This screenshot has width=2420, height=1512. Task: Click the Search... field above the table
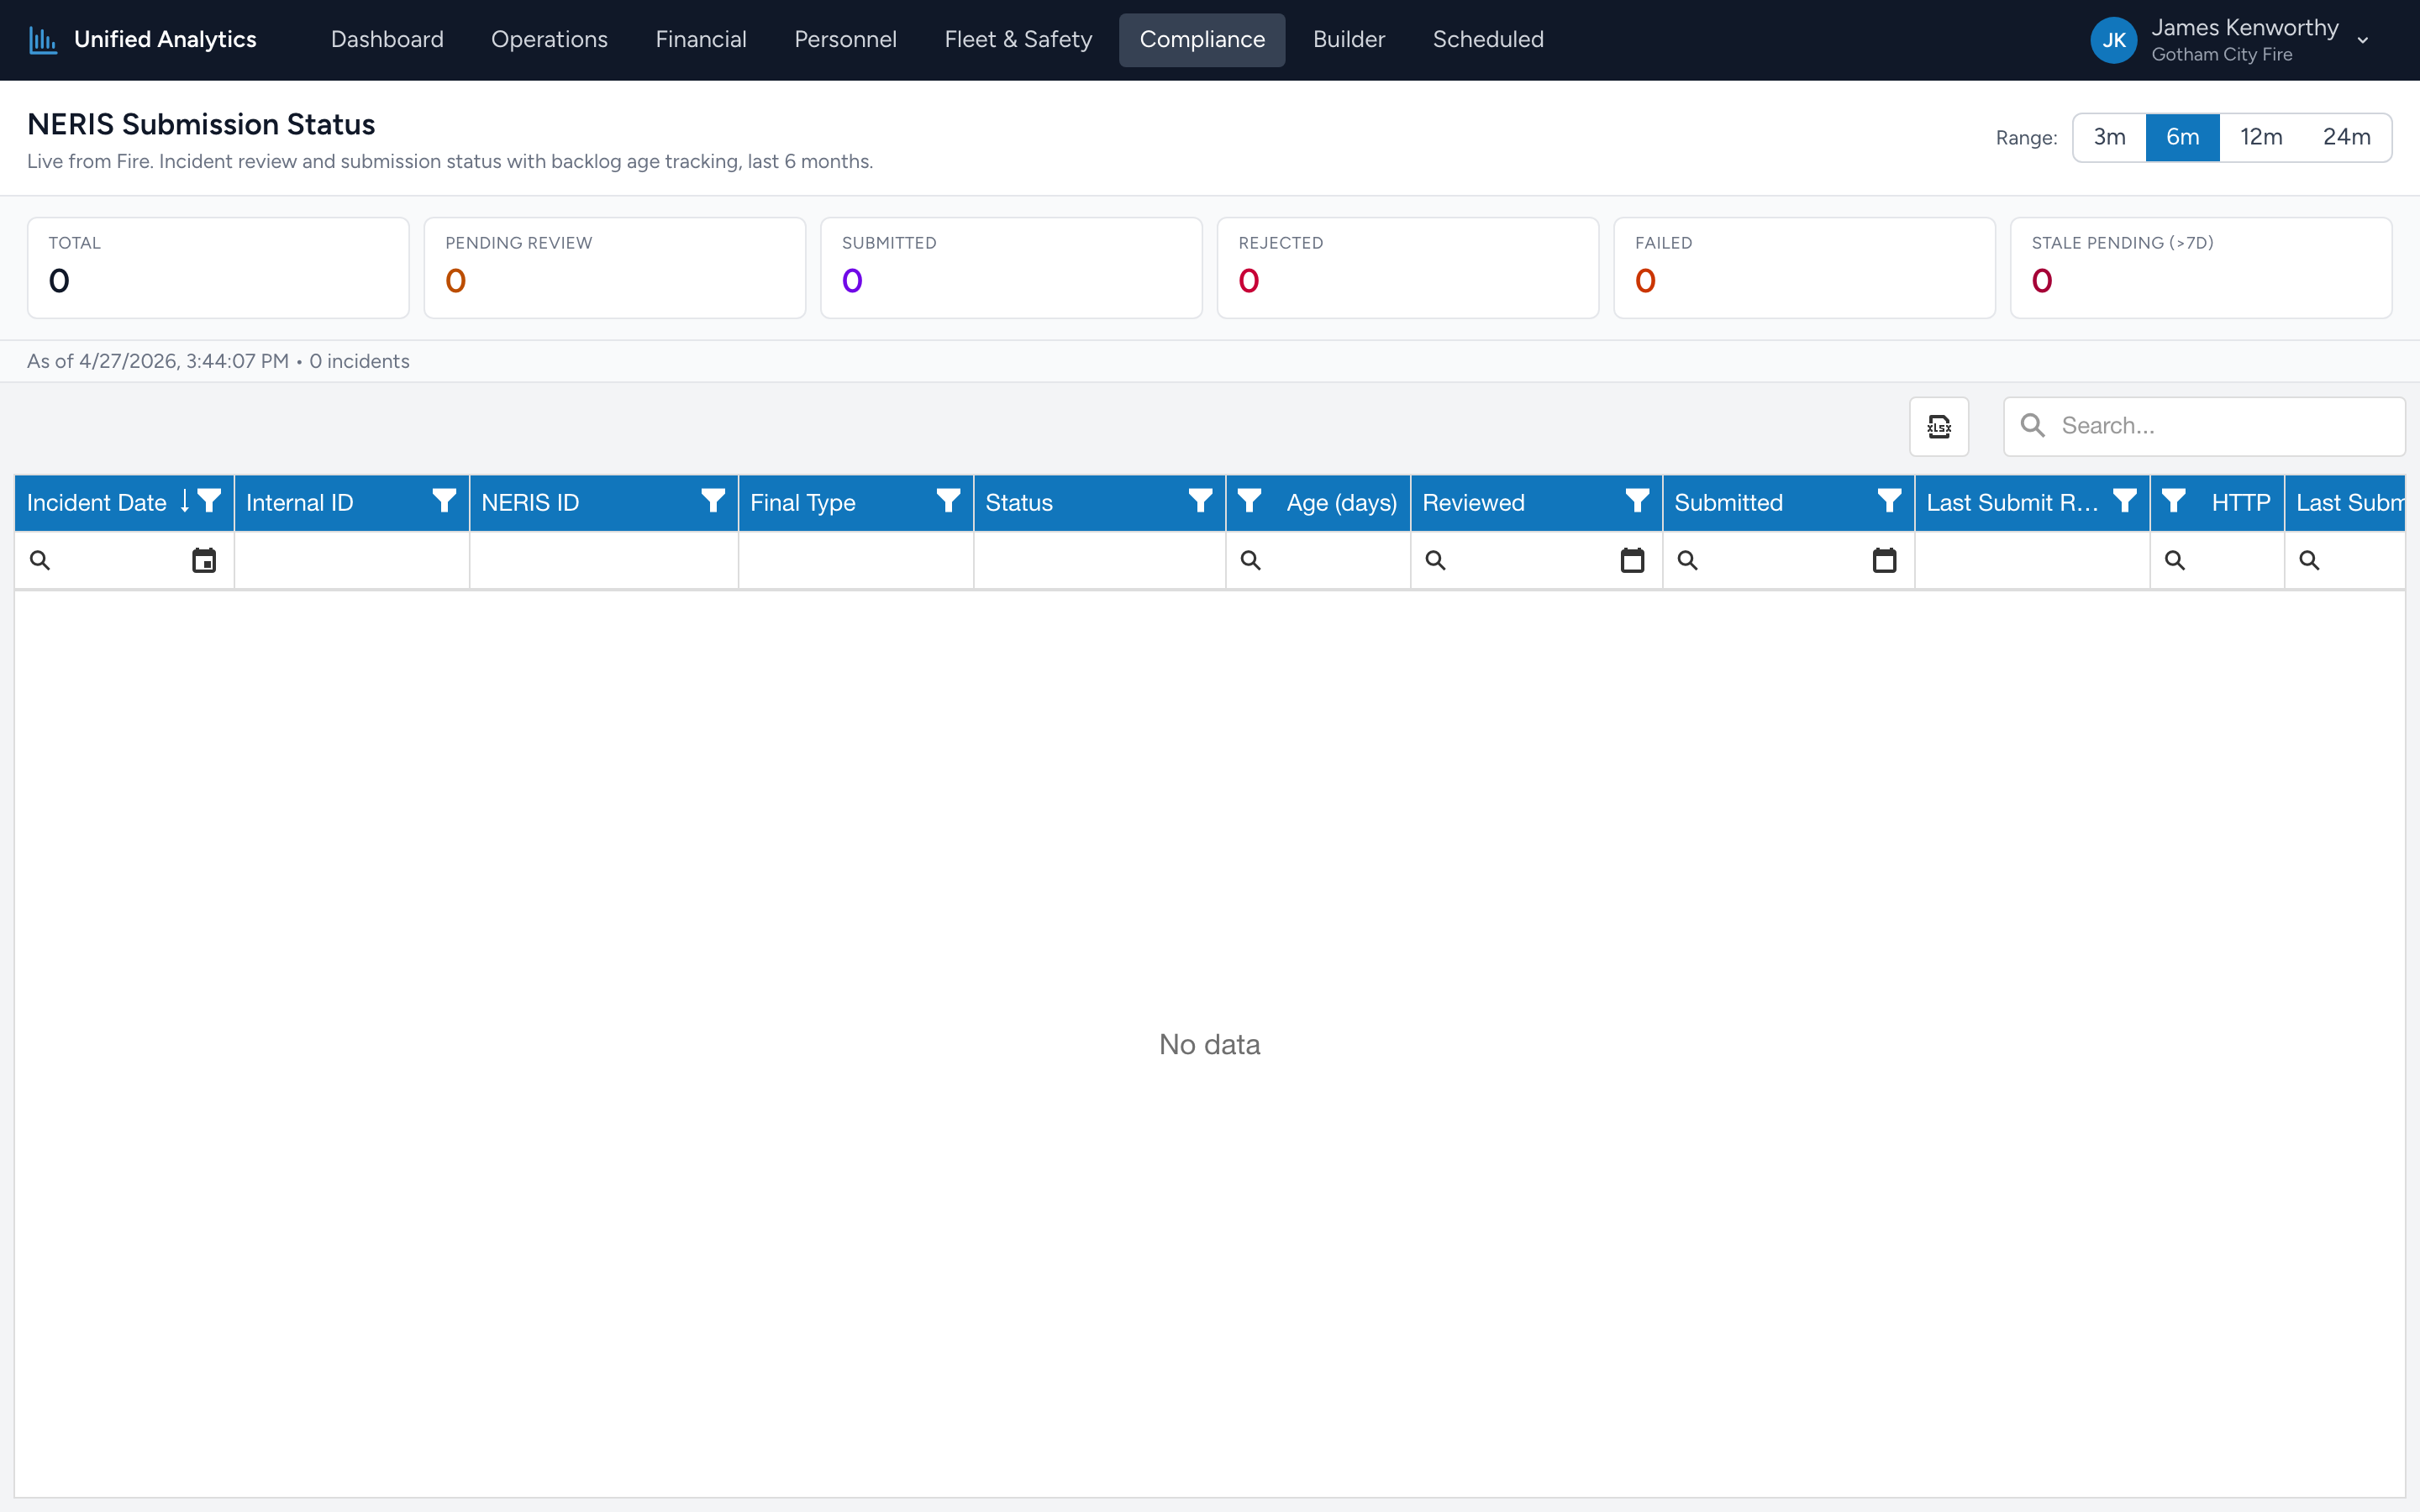tap(2204, 426)
